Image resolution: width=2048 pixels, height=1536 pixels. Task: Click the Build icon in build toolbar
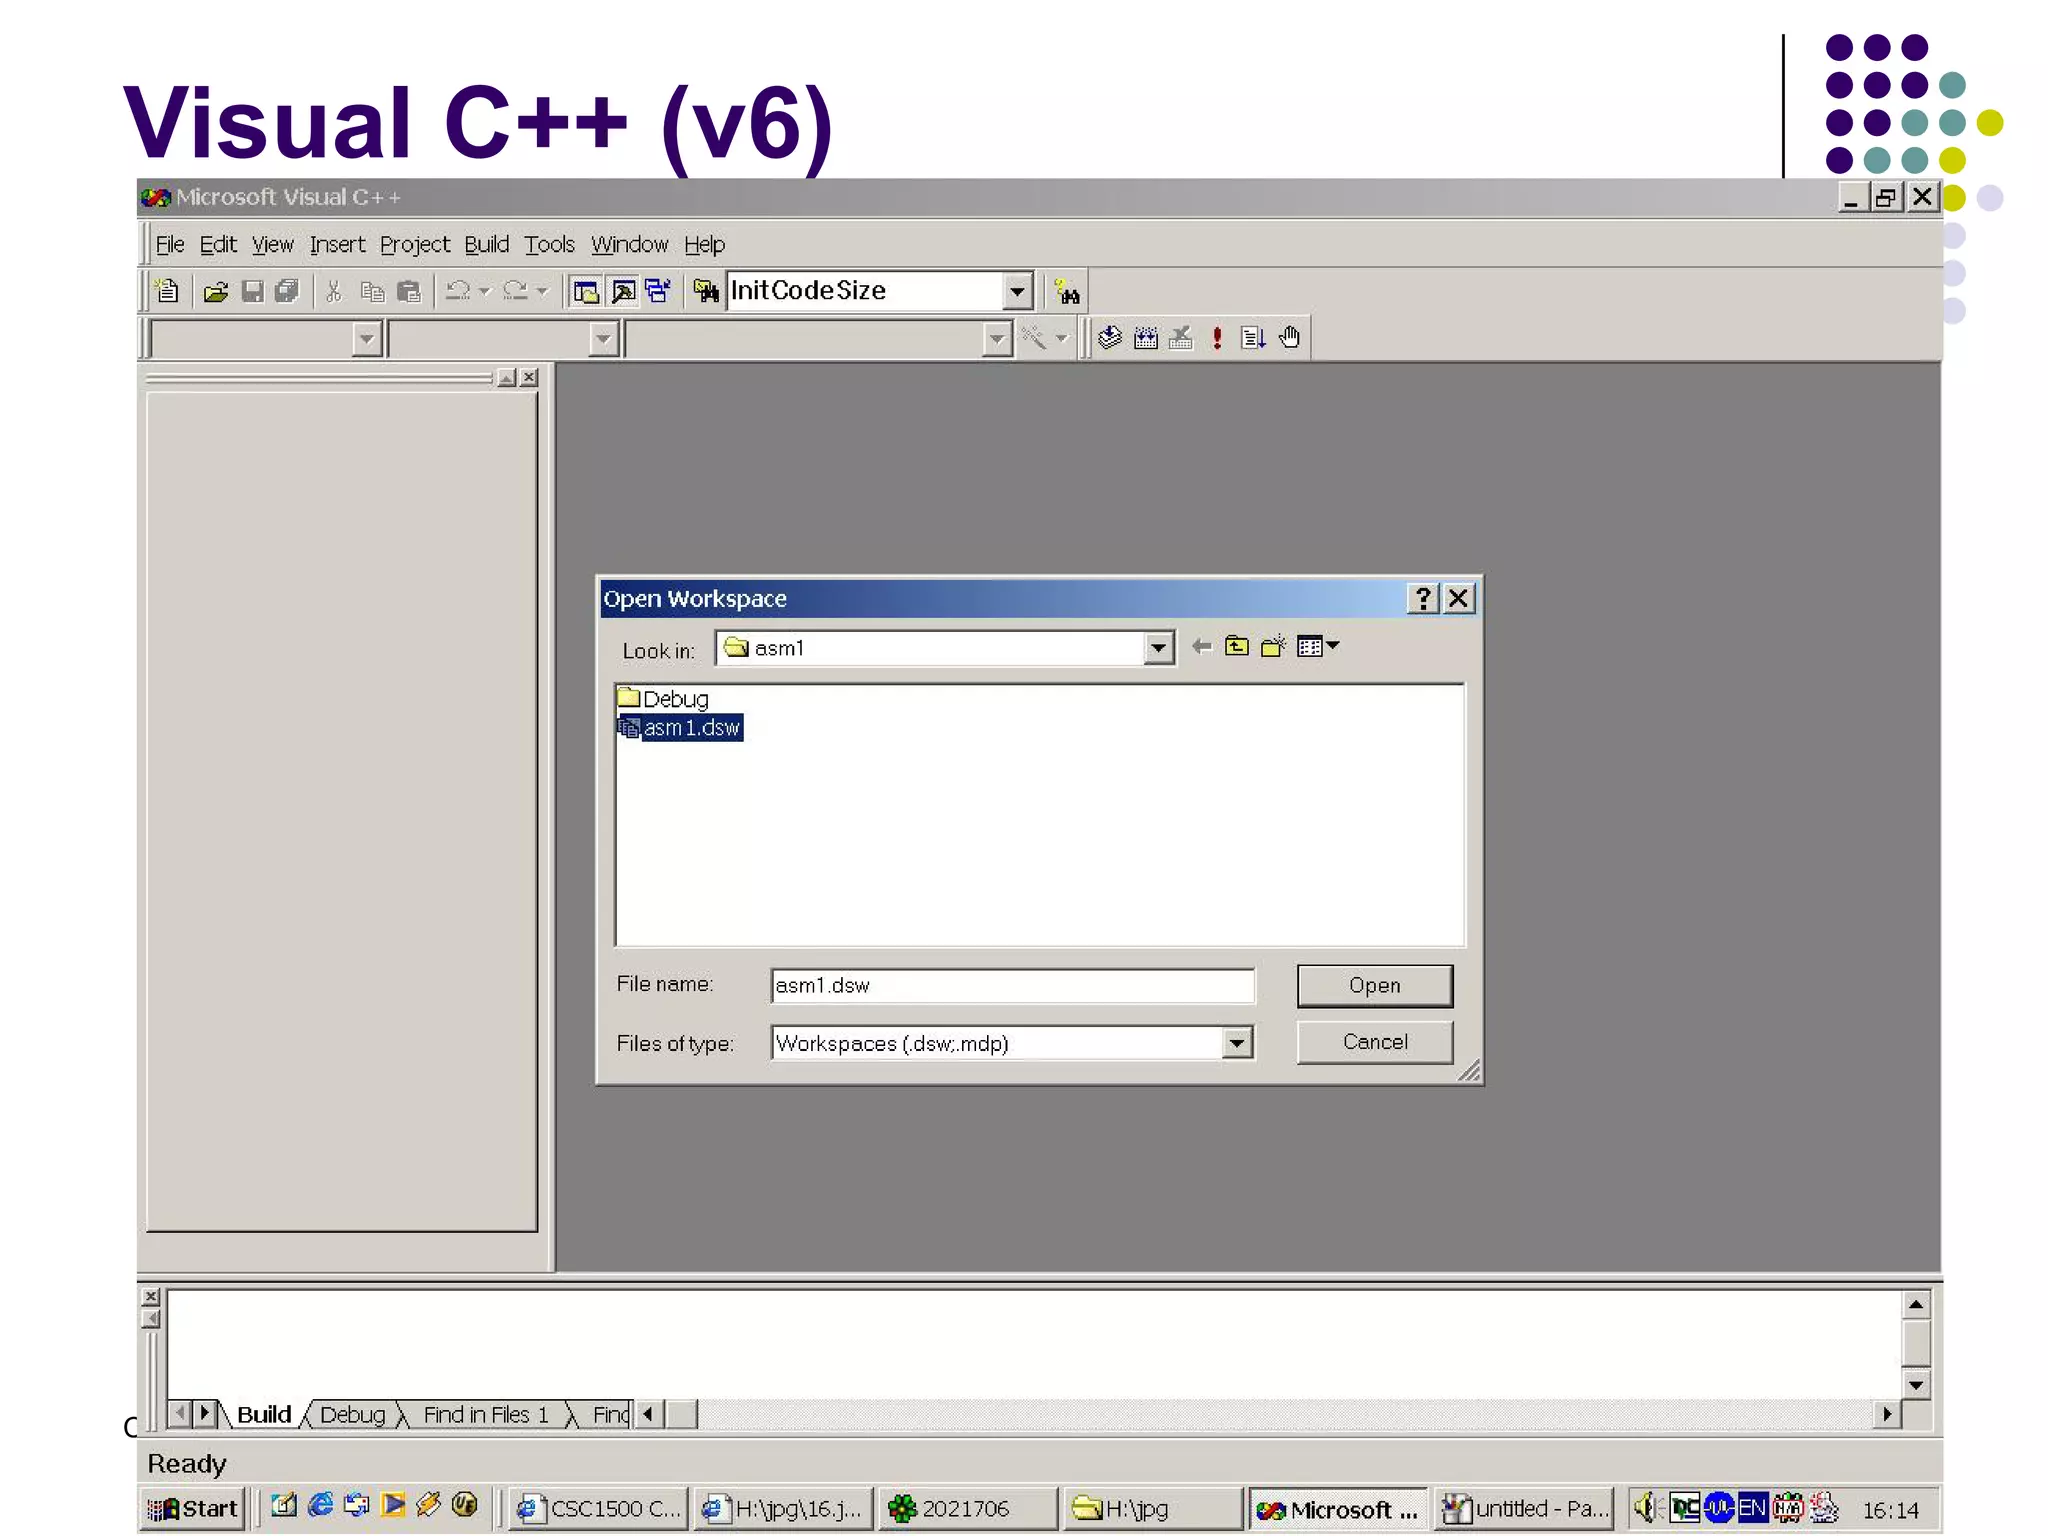[x=1146, y=337]
